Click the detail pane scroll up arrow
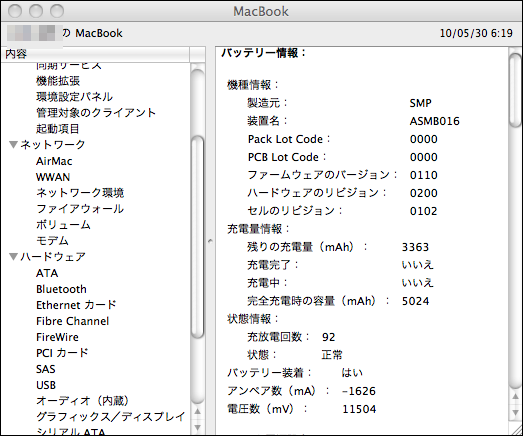 coord(516,396)
